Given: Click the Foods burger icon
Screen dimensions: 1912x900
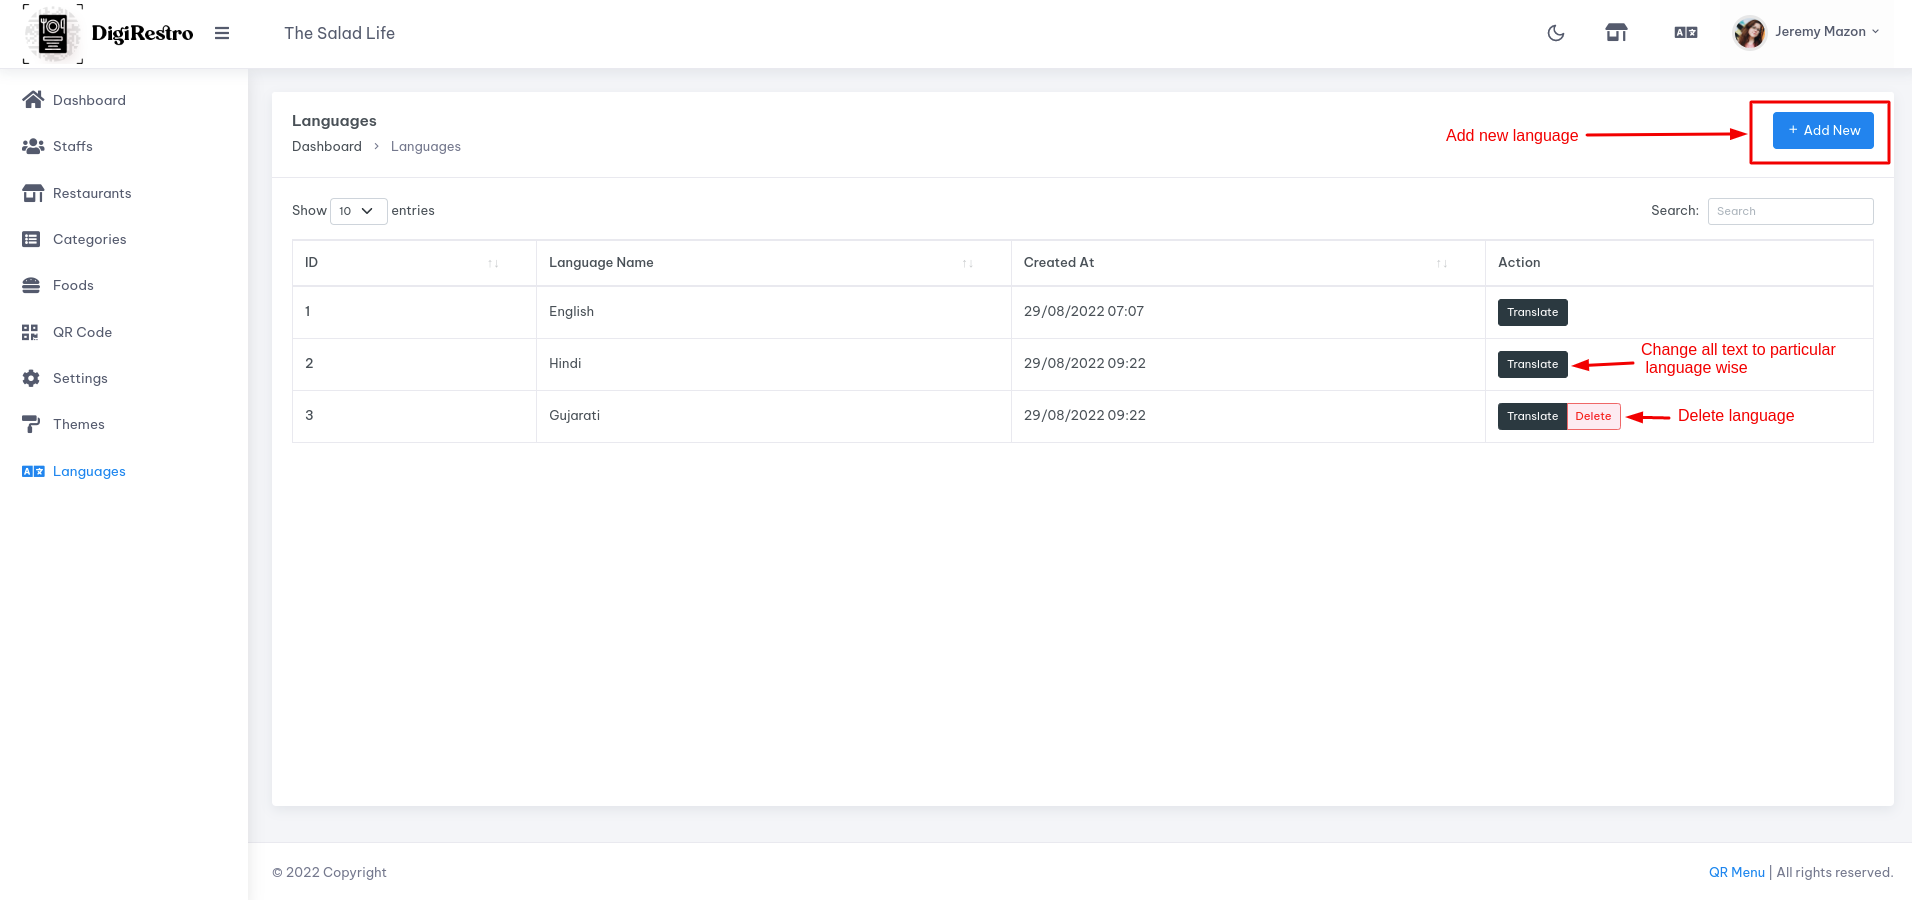Looking at the screenshot, I should pos(31,285).
